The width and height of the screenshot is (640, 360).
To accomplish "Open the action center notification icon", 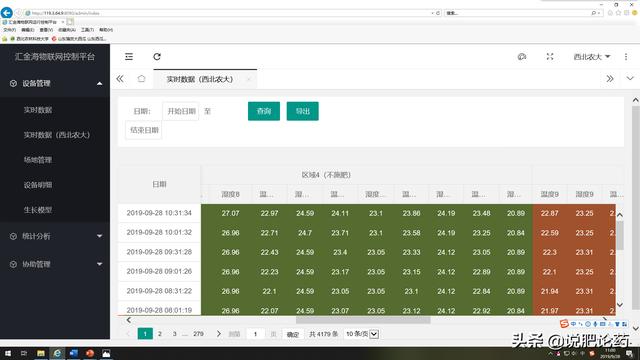I will (630, 353).
